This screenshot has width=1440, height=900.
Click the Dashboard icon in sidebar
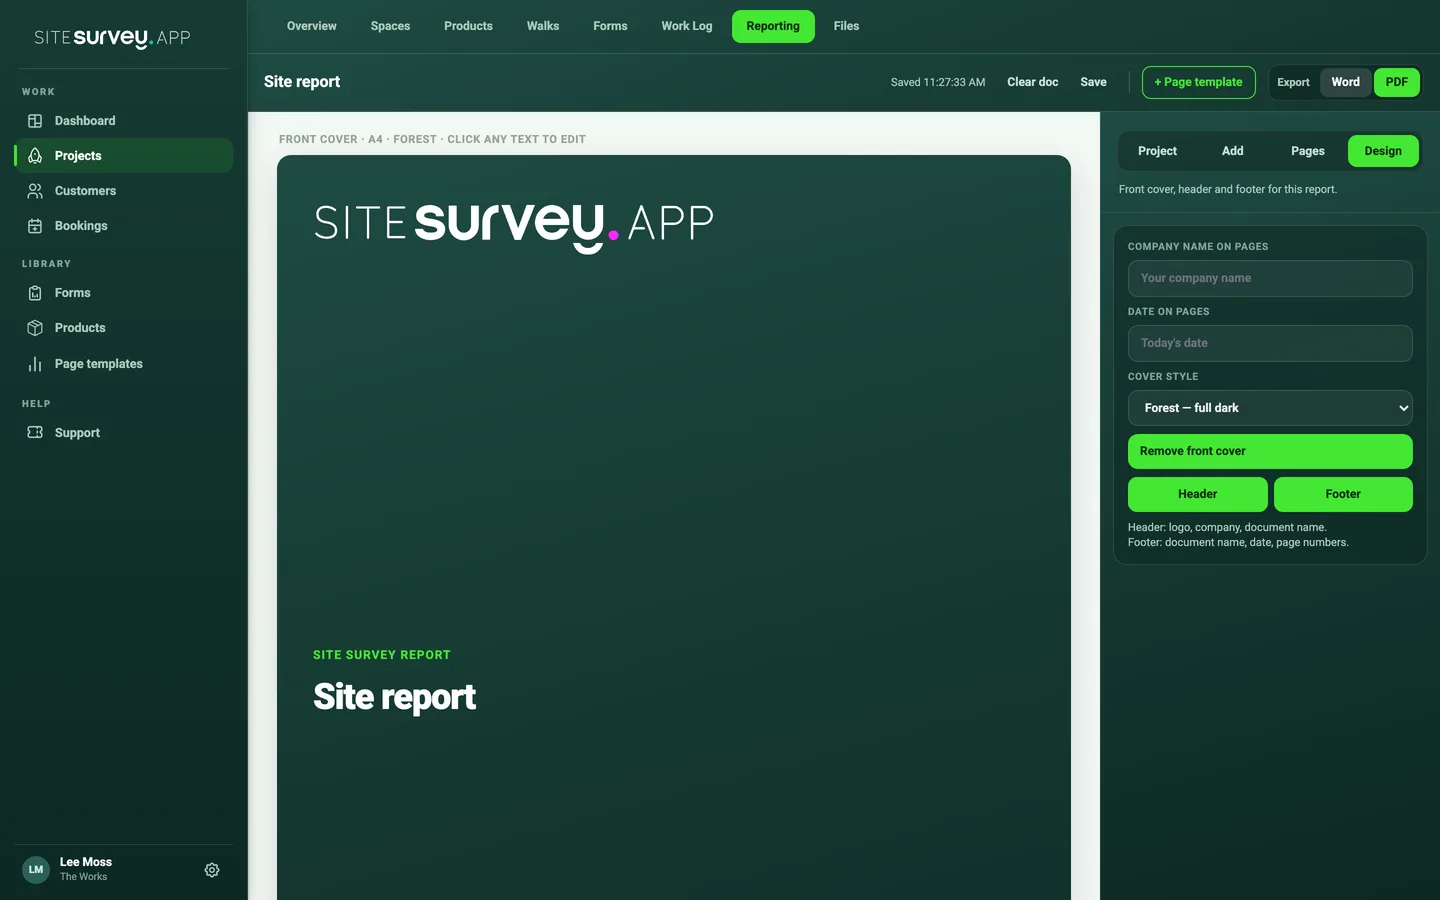pyautogui.click(x=35, y=121)
